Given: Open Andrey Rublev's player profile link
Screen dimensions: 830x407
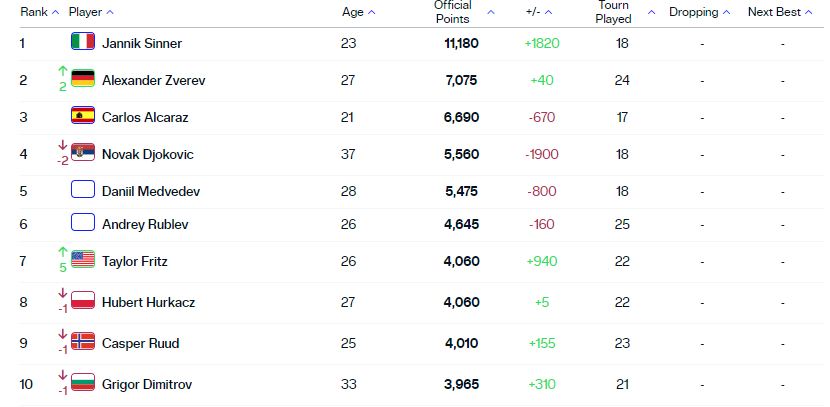Looking at the screenshot, I should click(x=145, y=224).
